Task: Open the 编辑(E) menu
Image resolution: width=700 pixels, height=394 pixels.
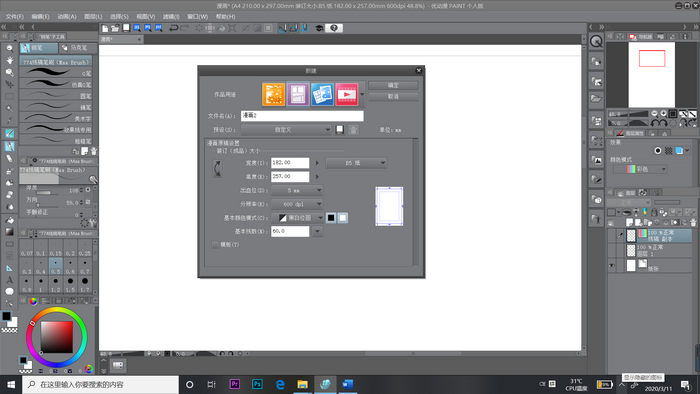Action: click(x=41, y=17)
